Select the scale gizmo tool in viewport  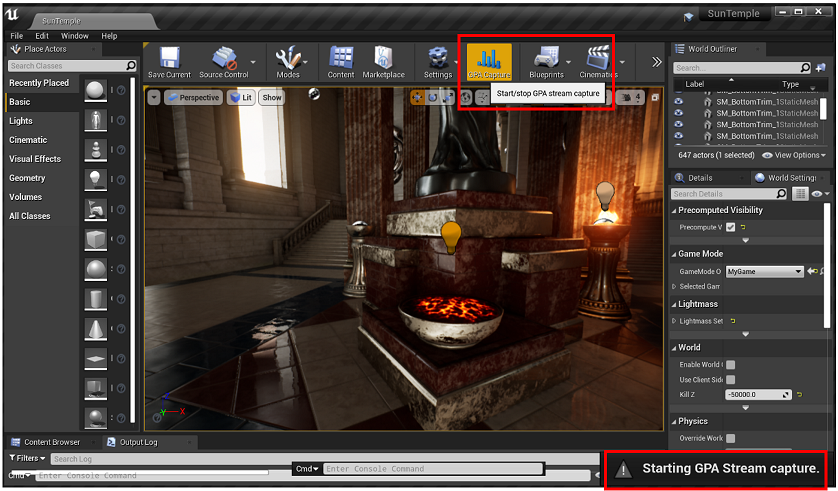click(x=448, y=97)
